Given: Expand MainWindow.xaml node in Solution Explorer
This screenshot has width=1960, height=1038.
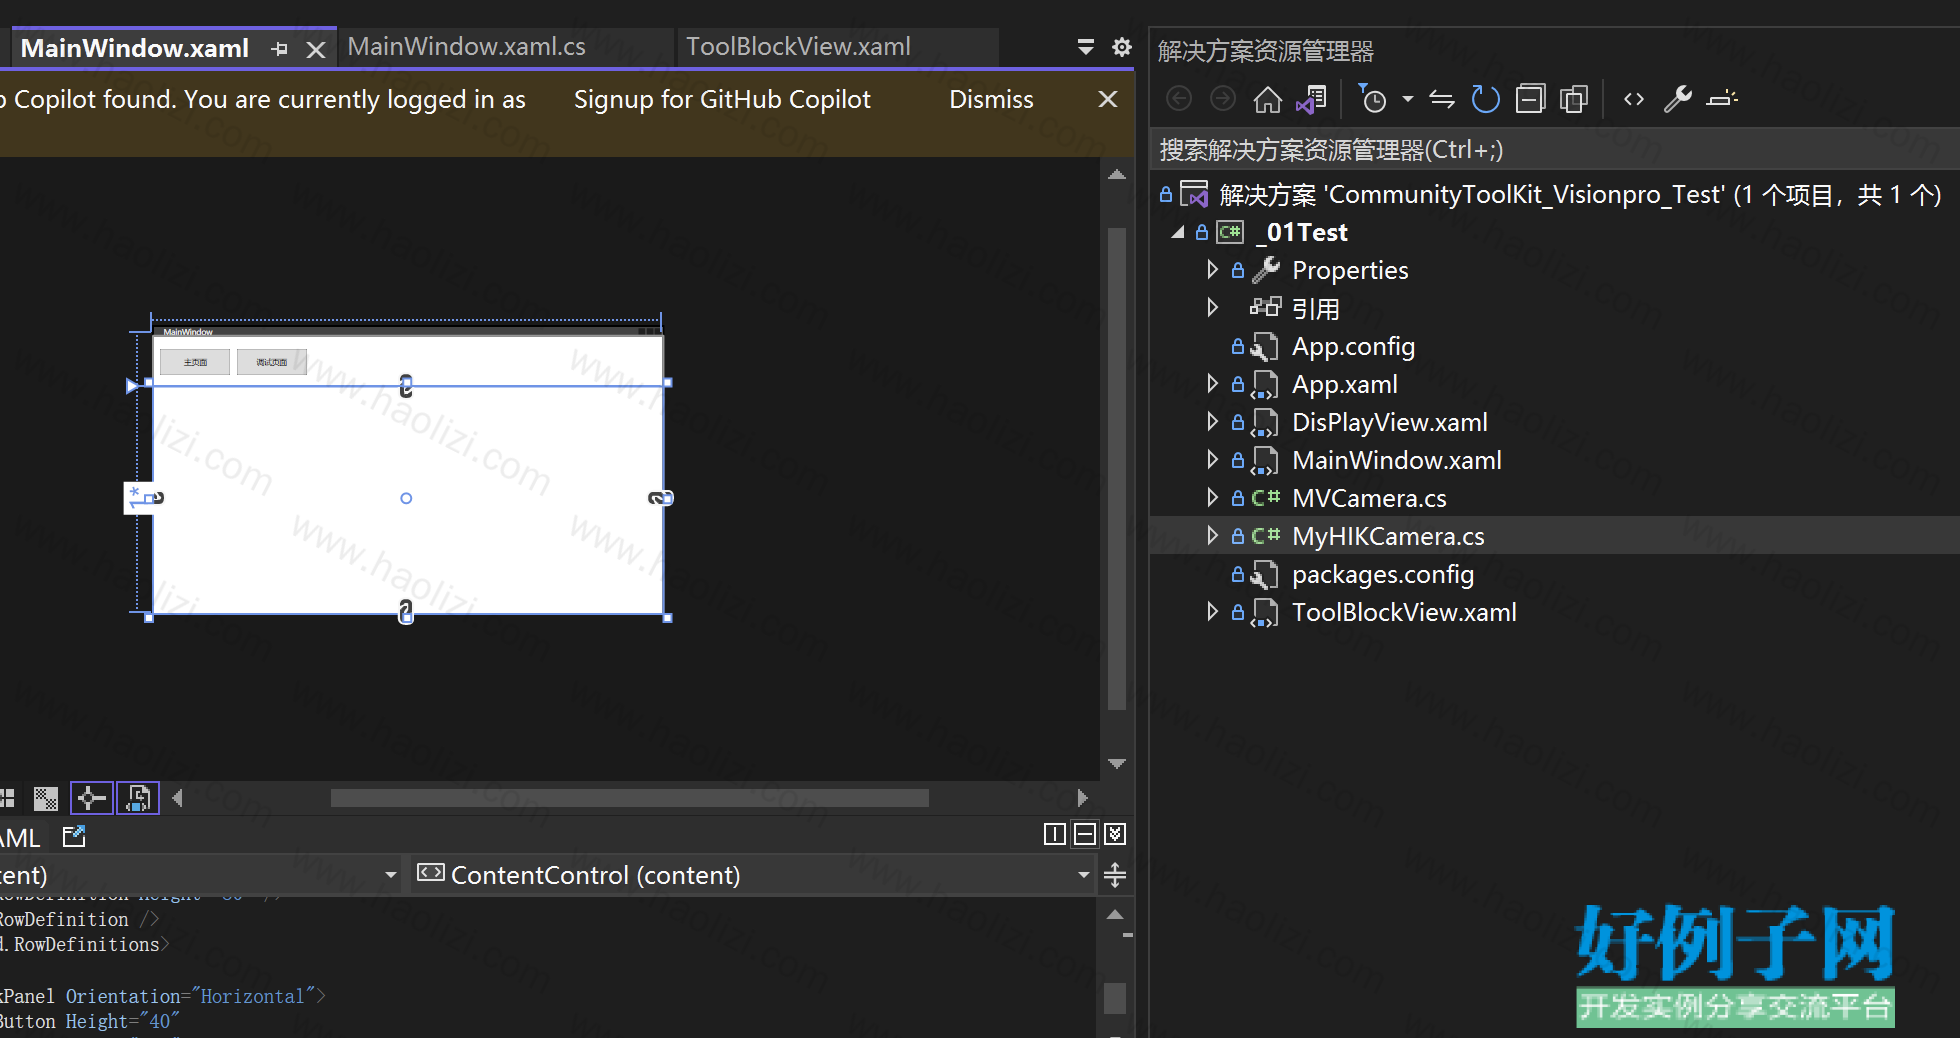Looking at the screenshot, I should point(1212,460).
